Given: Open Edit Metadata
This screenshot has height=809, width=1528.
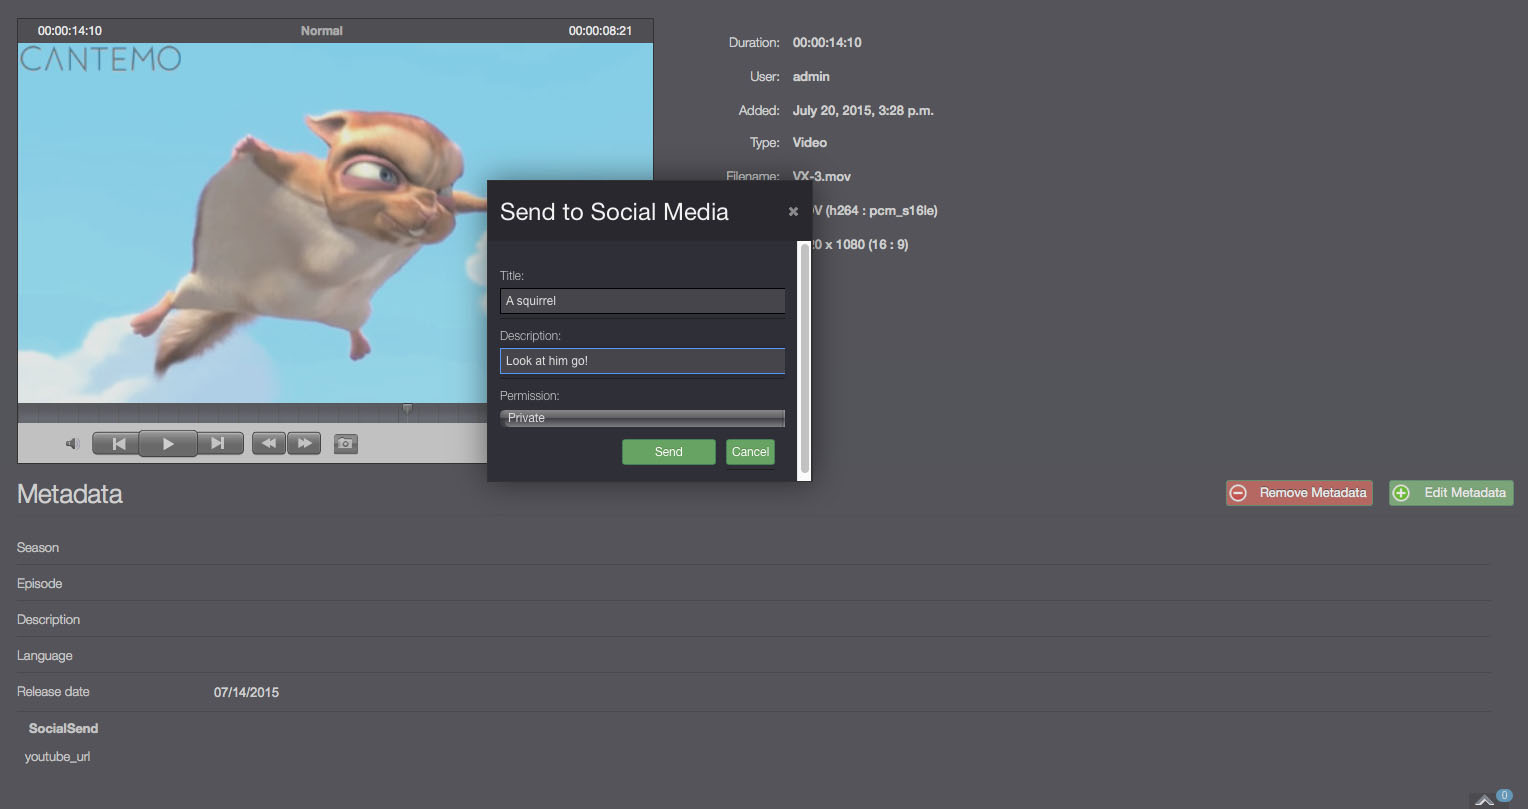Looking at the screenshot, I should click(1451, 493).
